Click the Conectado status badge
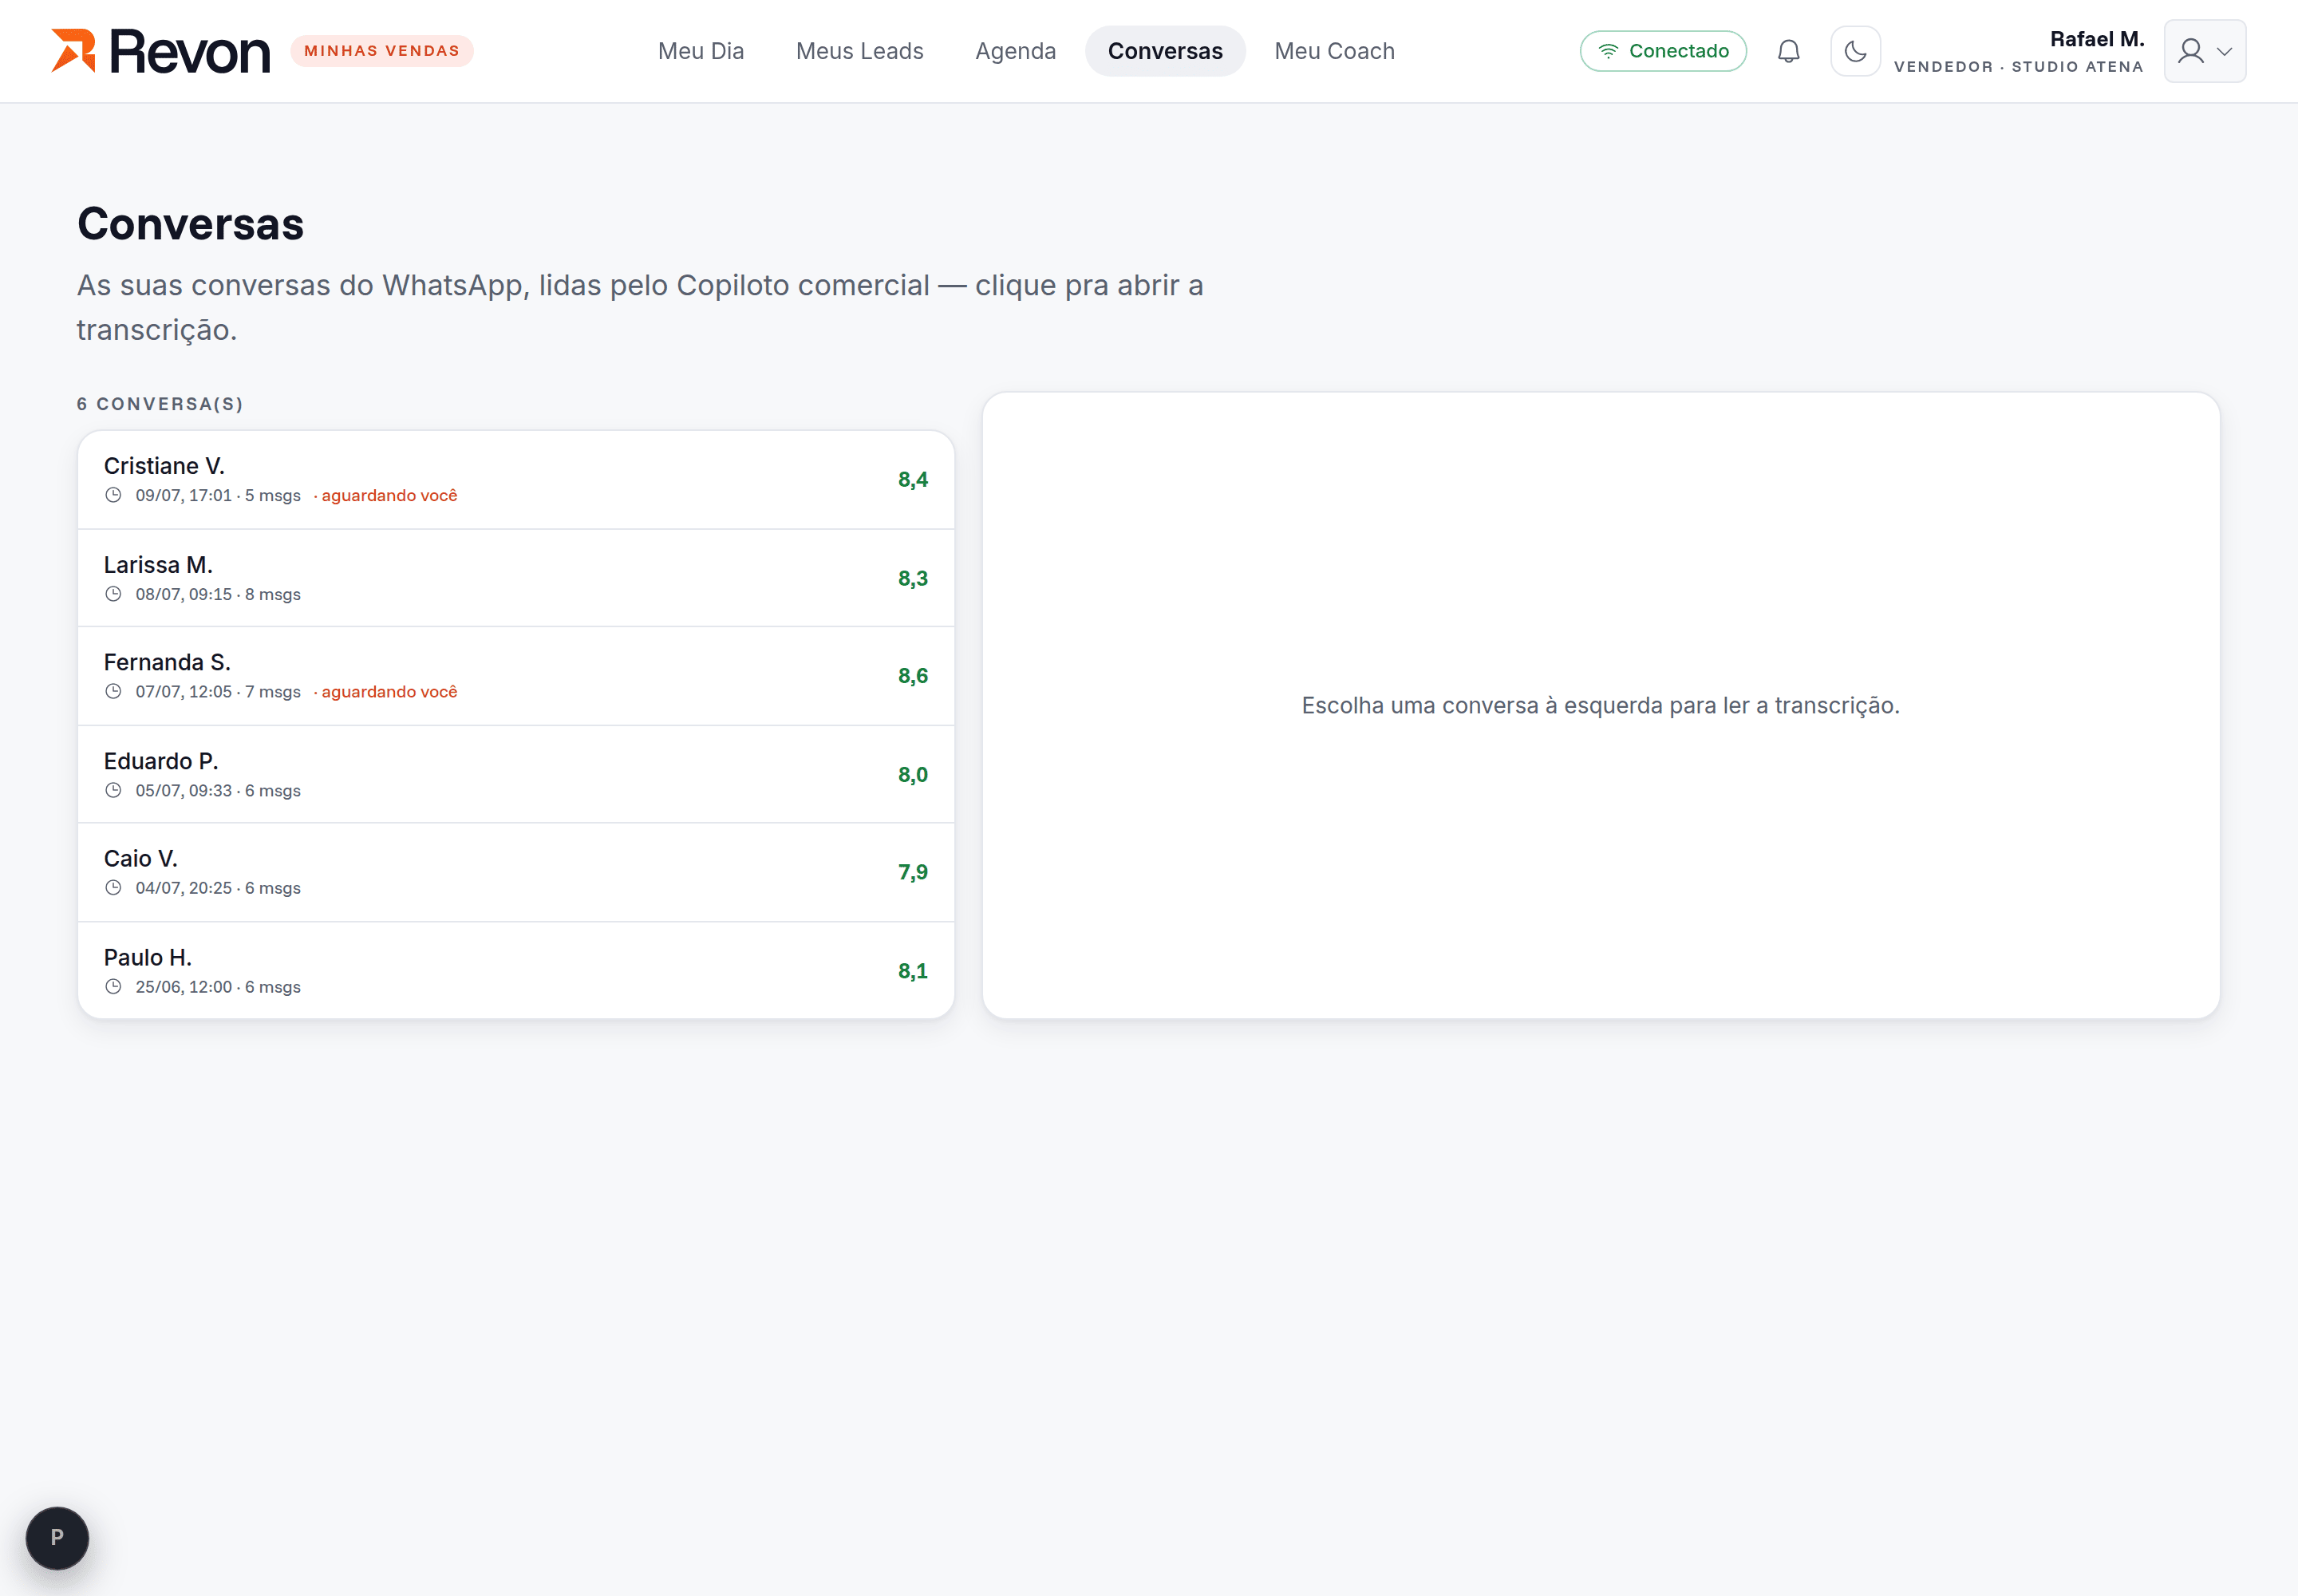The width and height of the screenshot is (2298, 1596). (1663, 51)
